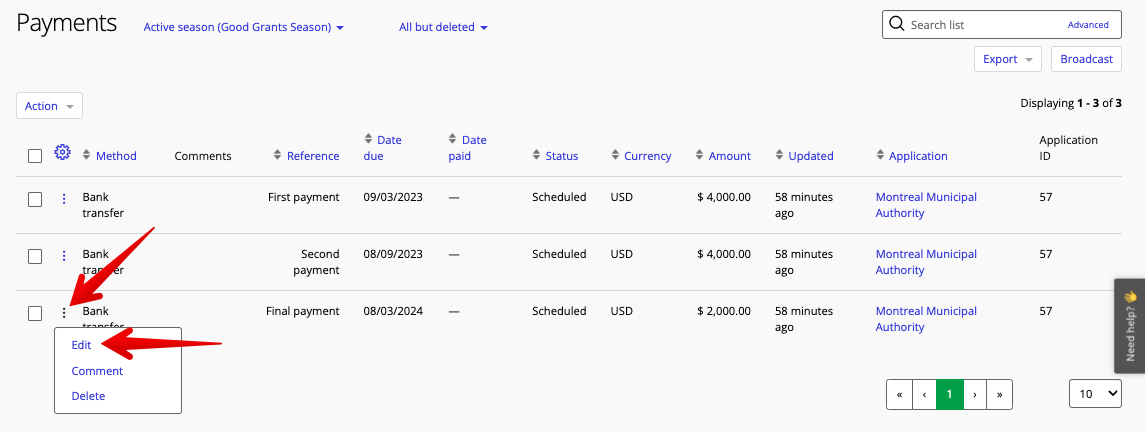Select the Second payment row checkbox
Viewport: 1145px width, 432px height.
35,256
